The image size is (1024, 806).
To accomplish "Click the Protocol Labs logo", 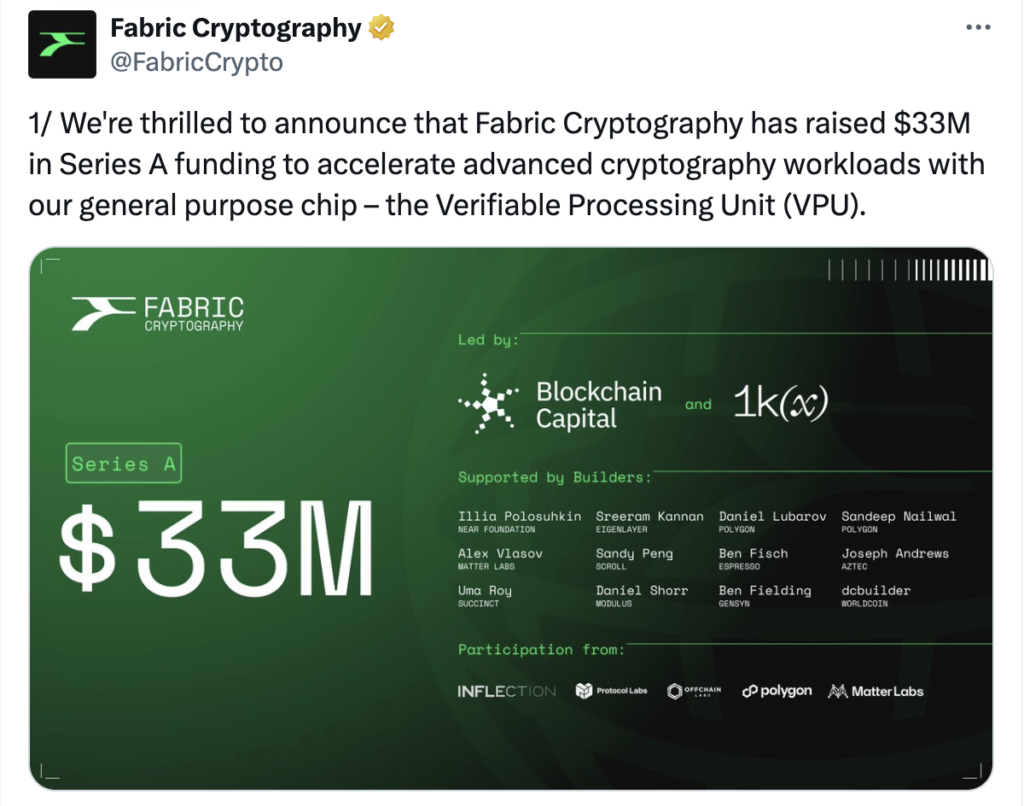I will (611, 690).
